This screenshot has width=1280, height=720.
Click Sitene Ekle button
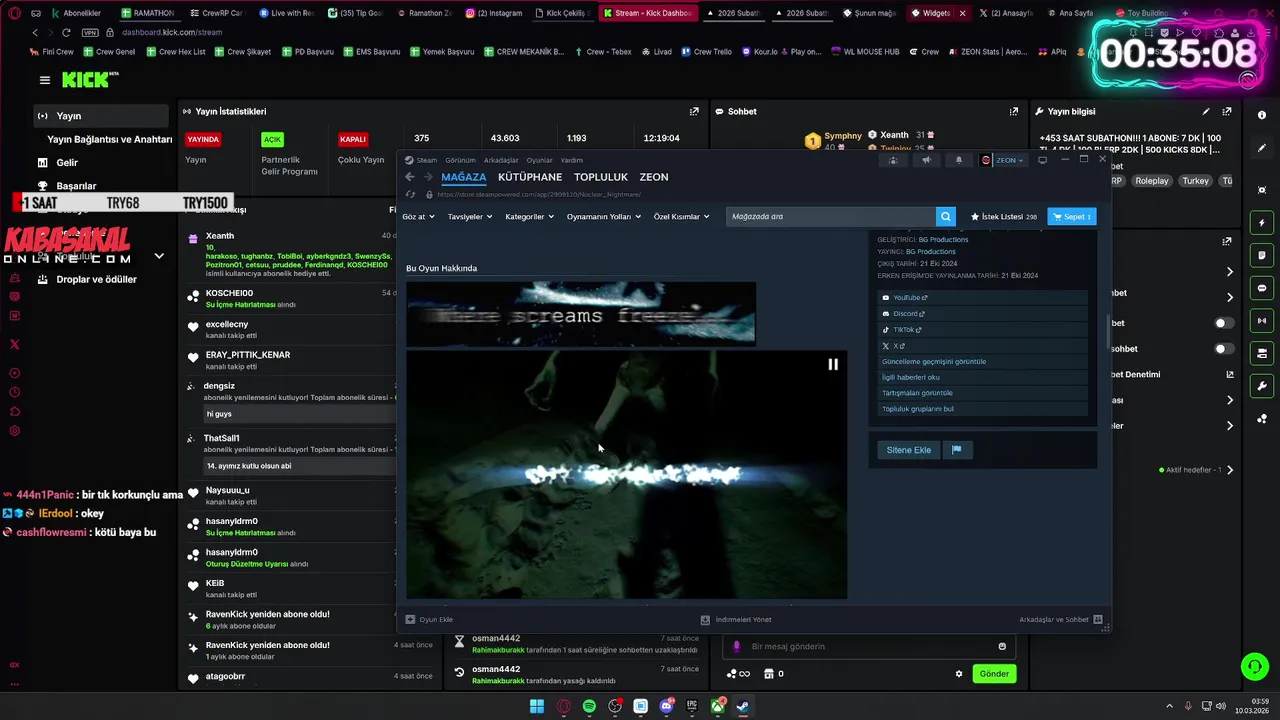pos(909,450)
